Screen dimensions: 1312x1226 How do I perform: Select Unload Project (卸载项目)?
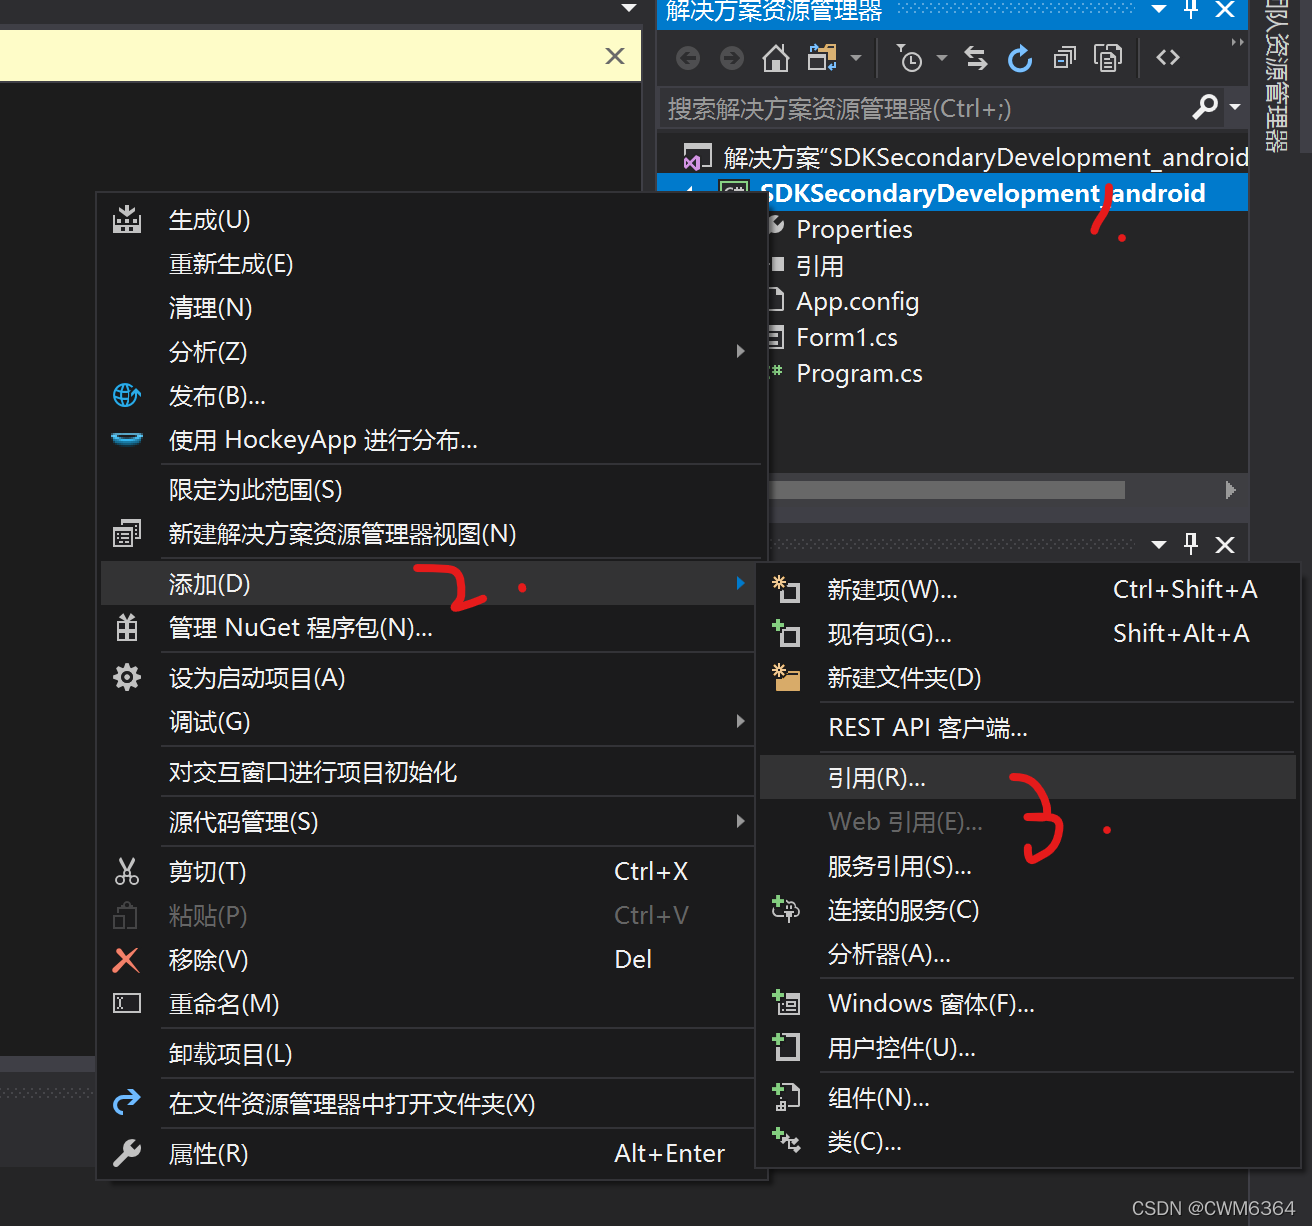click(230, 1054)
